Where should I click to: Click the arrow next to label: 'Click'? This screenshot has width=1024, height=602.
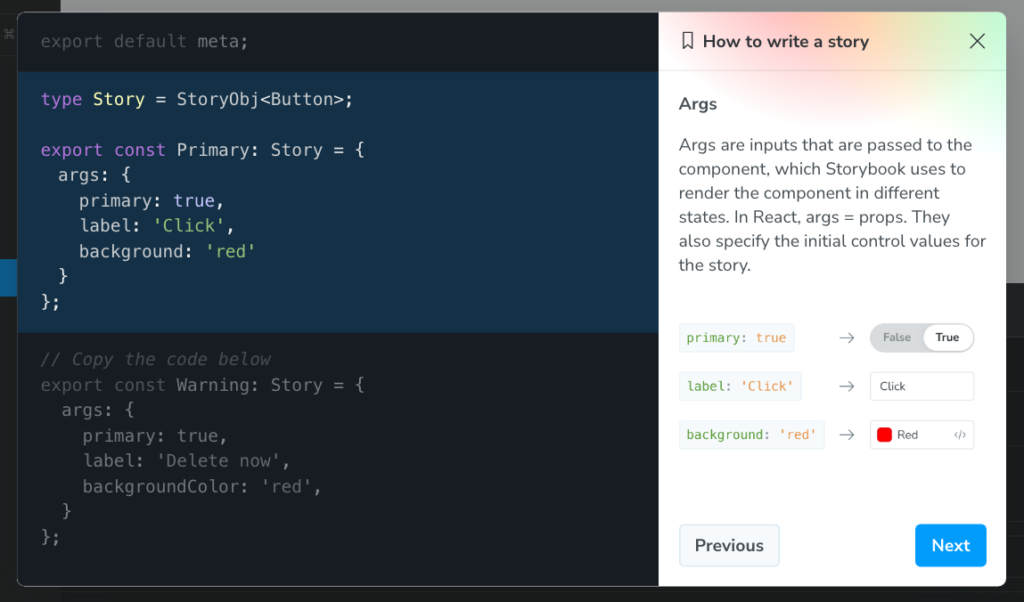(x=847, y=386)
